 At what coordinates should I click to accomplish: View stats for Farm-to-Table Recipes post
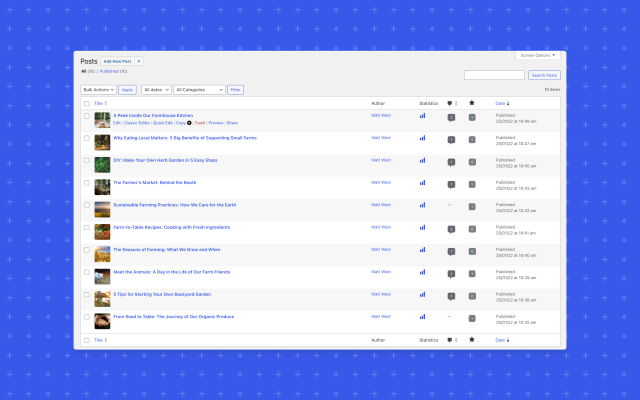click(422, 228)
